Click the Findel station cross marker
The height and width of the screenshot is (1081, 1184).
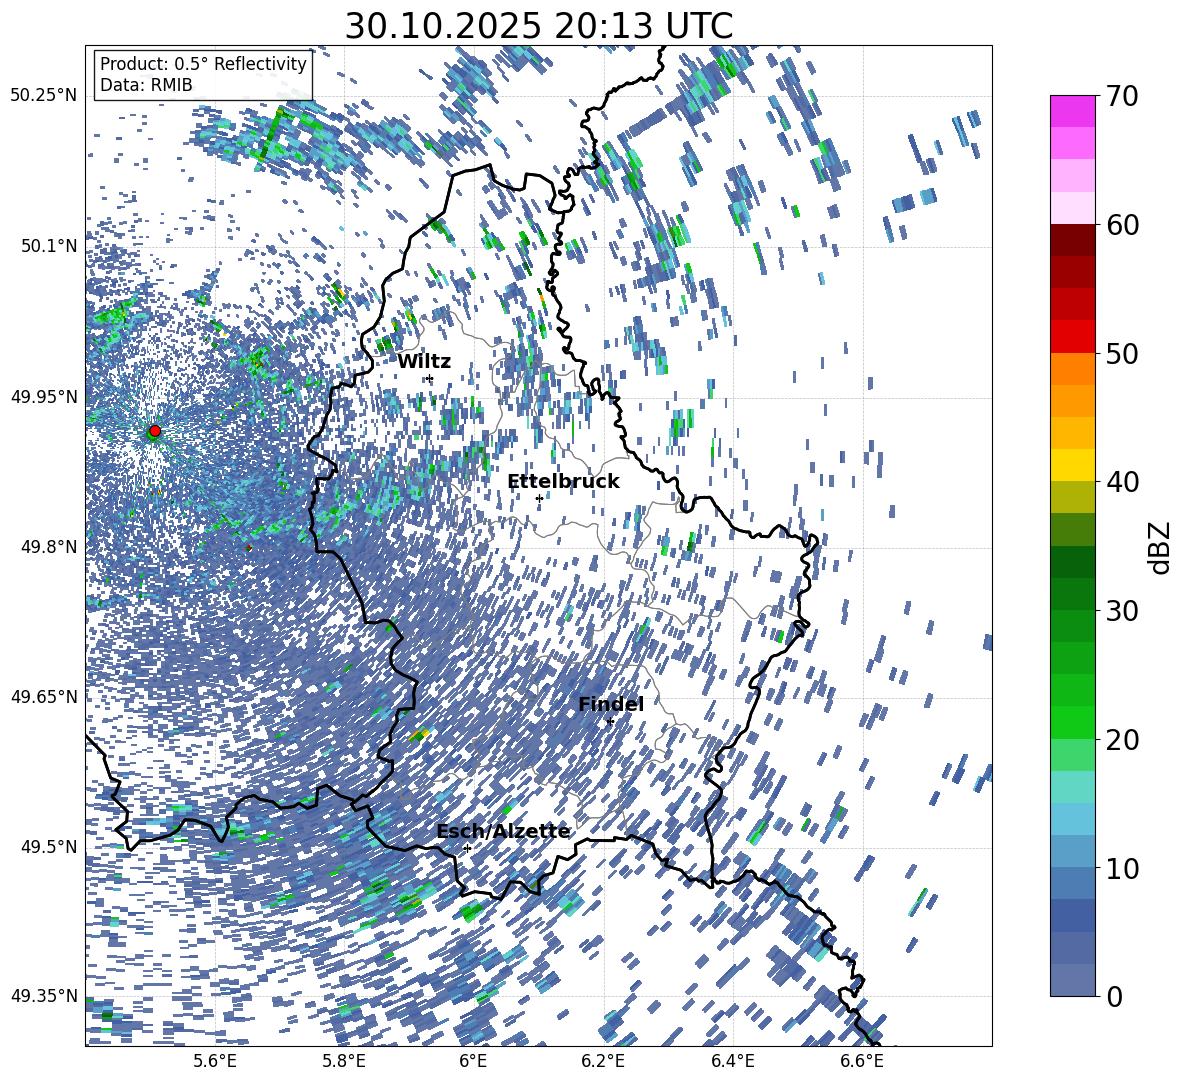[610, 722]
